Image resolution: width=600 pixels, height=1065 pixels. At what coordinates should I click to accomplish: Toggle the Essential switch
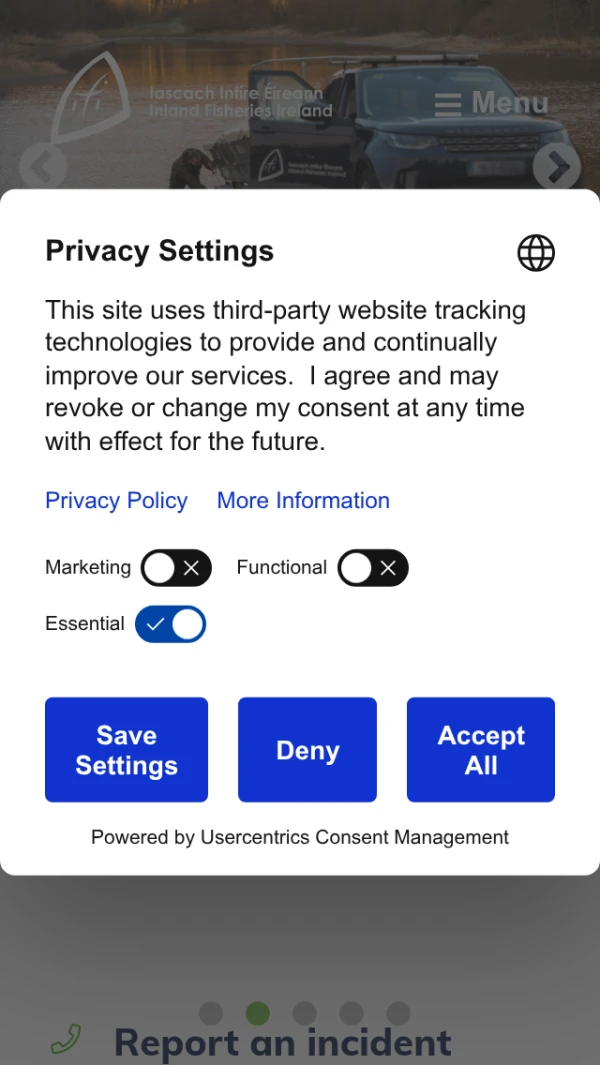(x=171, y=624)
